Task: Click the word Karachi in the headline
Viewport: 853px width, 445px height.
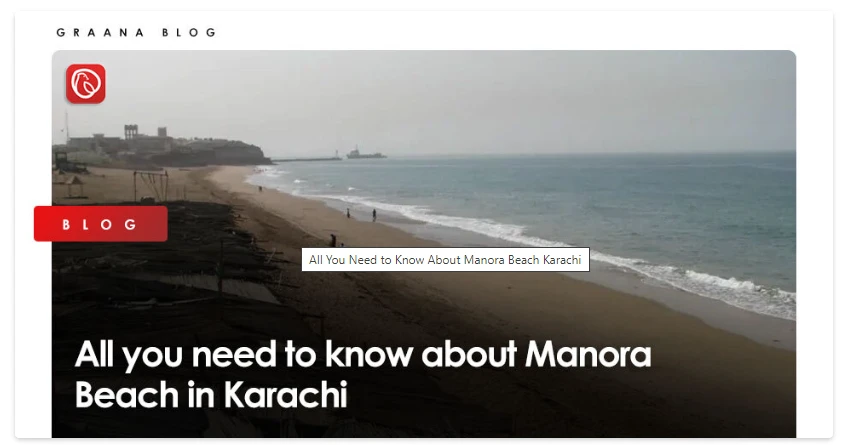Action: [x=286, y=394]
